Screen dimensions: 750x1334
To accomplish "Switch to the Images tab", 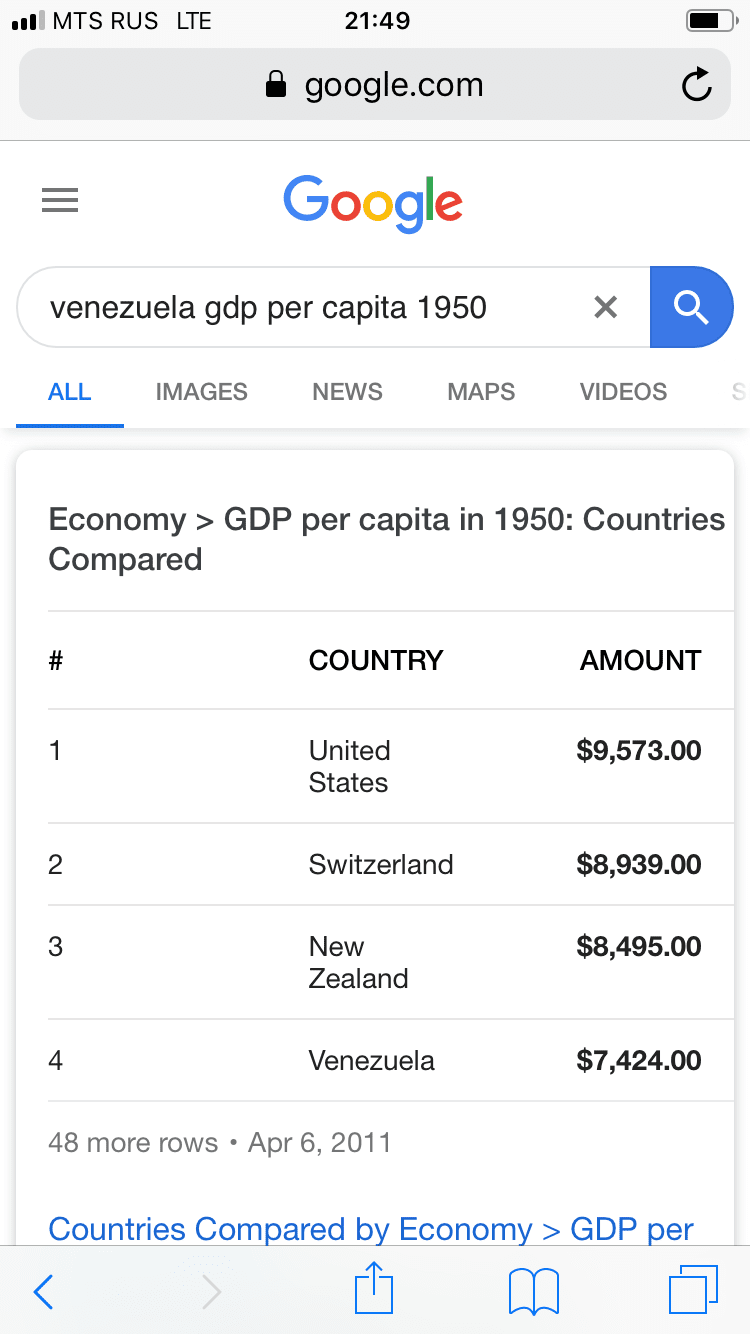I will coord(201,392).
